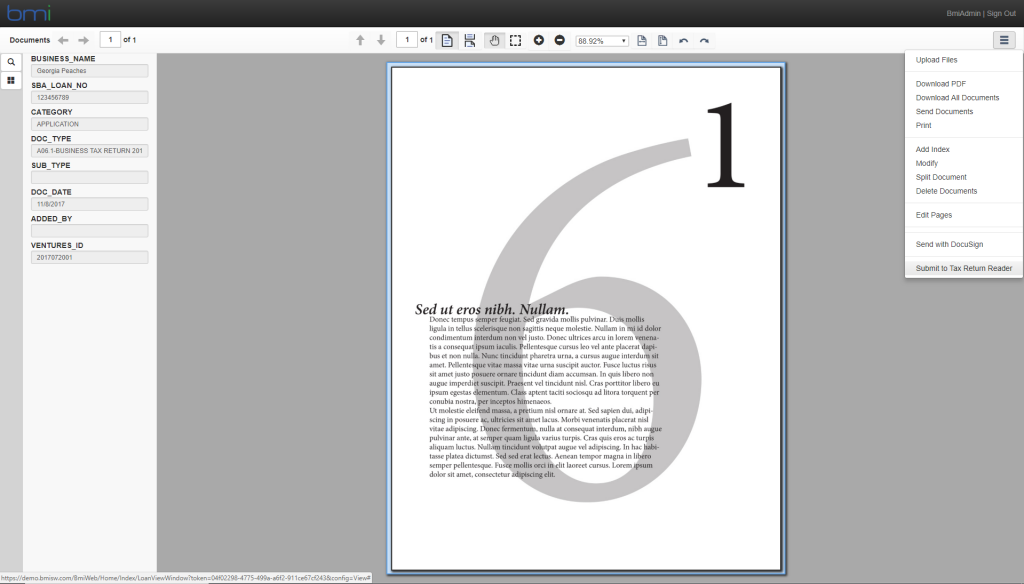Click the search magnifier icon in sidebar

pyautogui.click(x=11, y=62)
